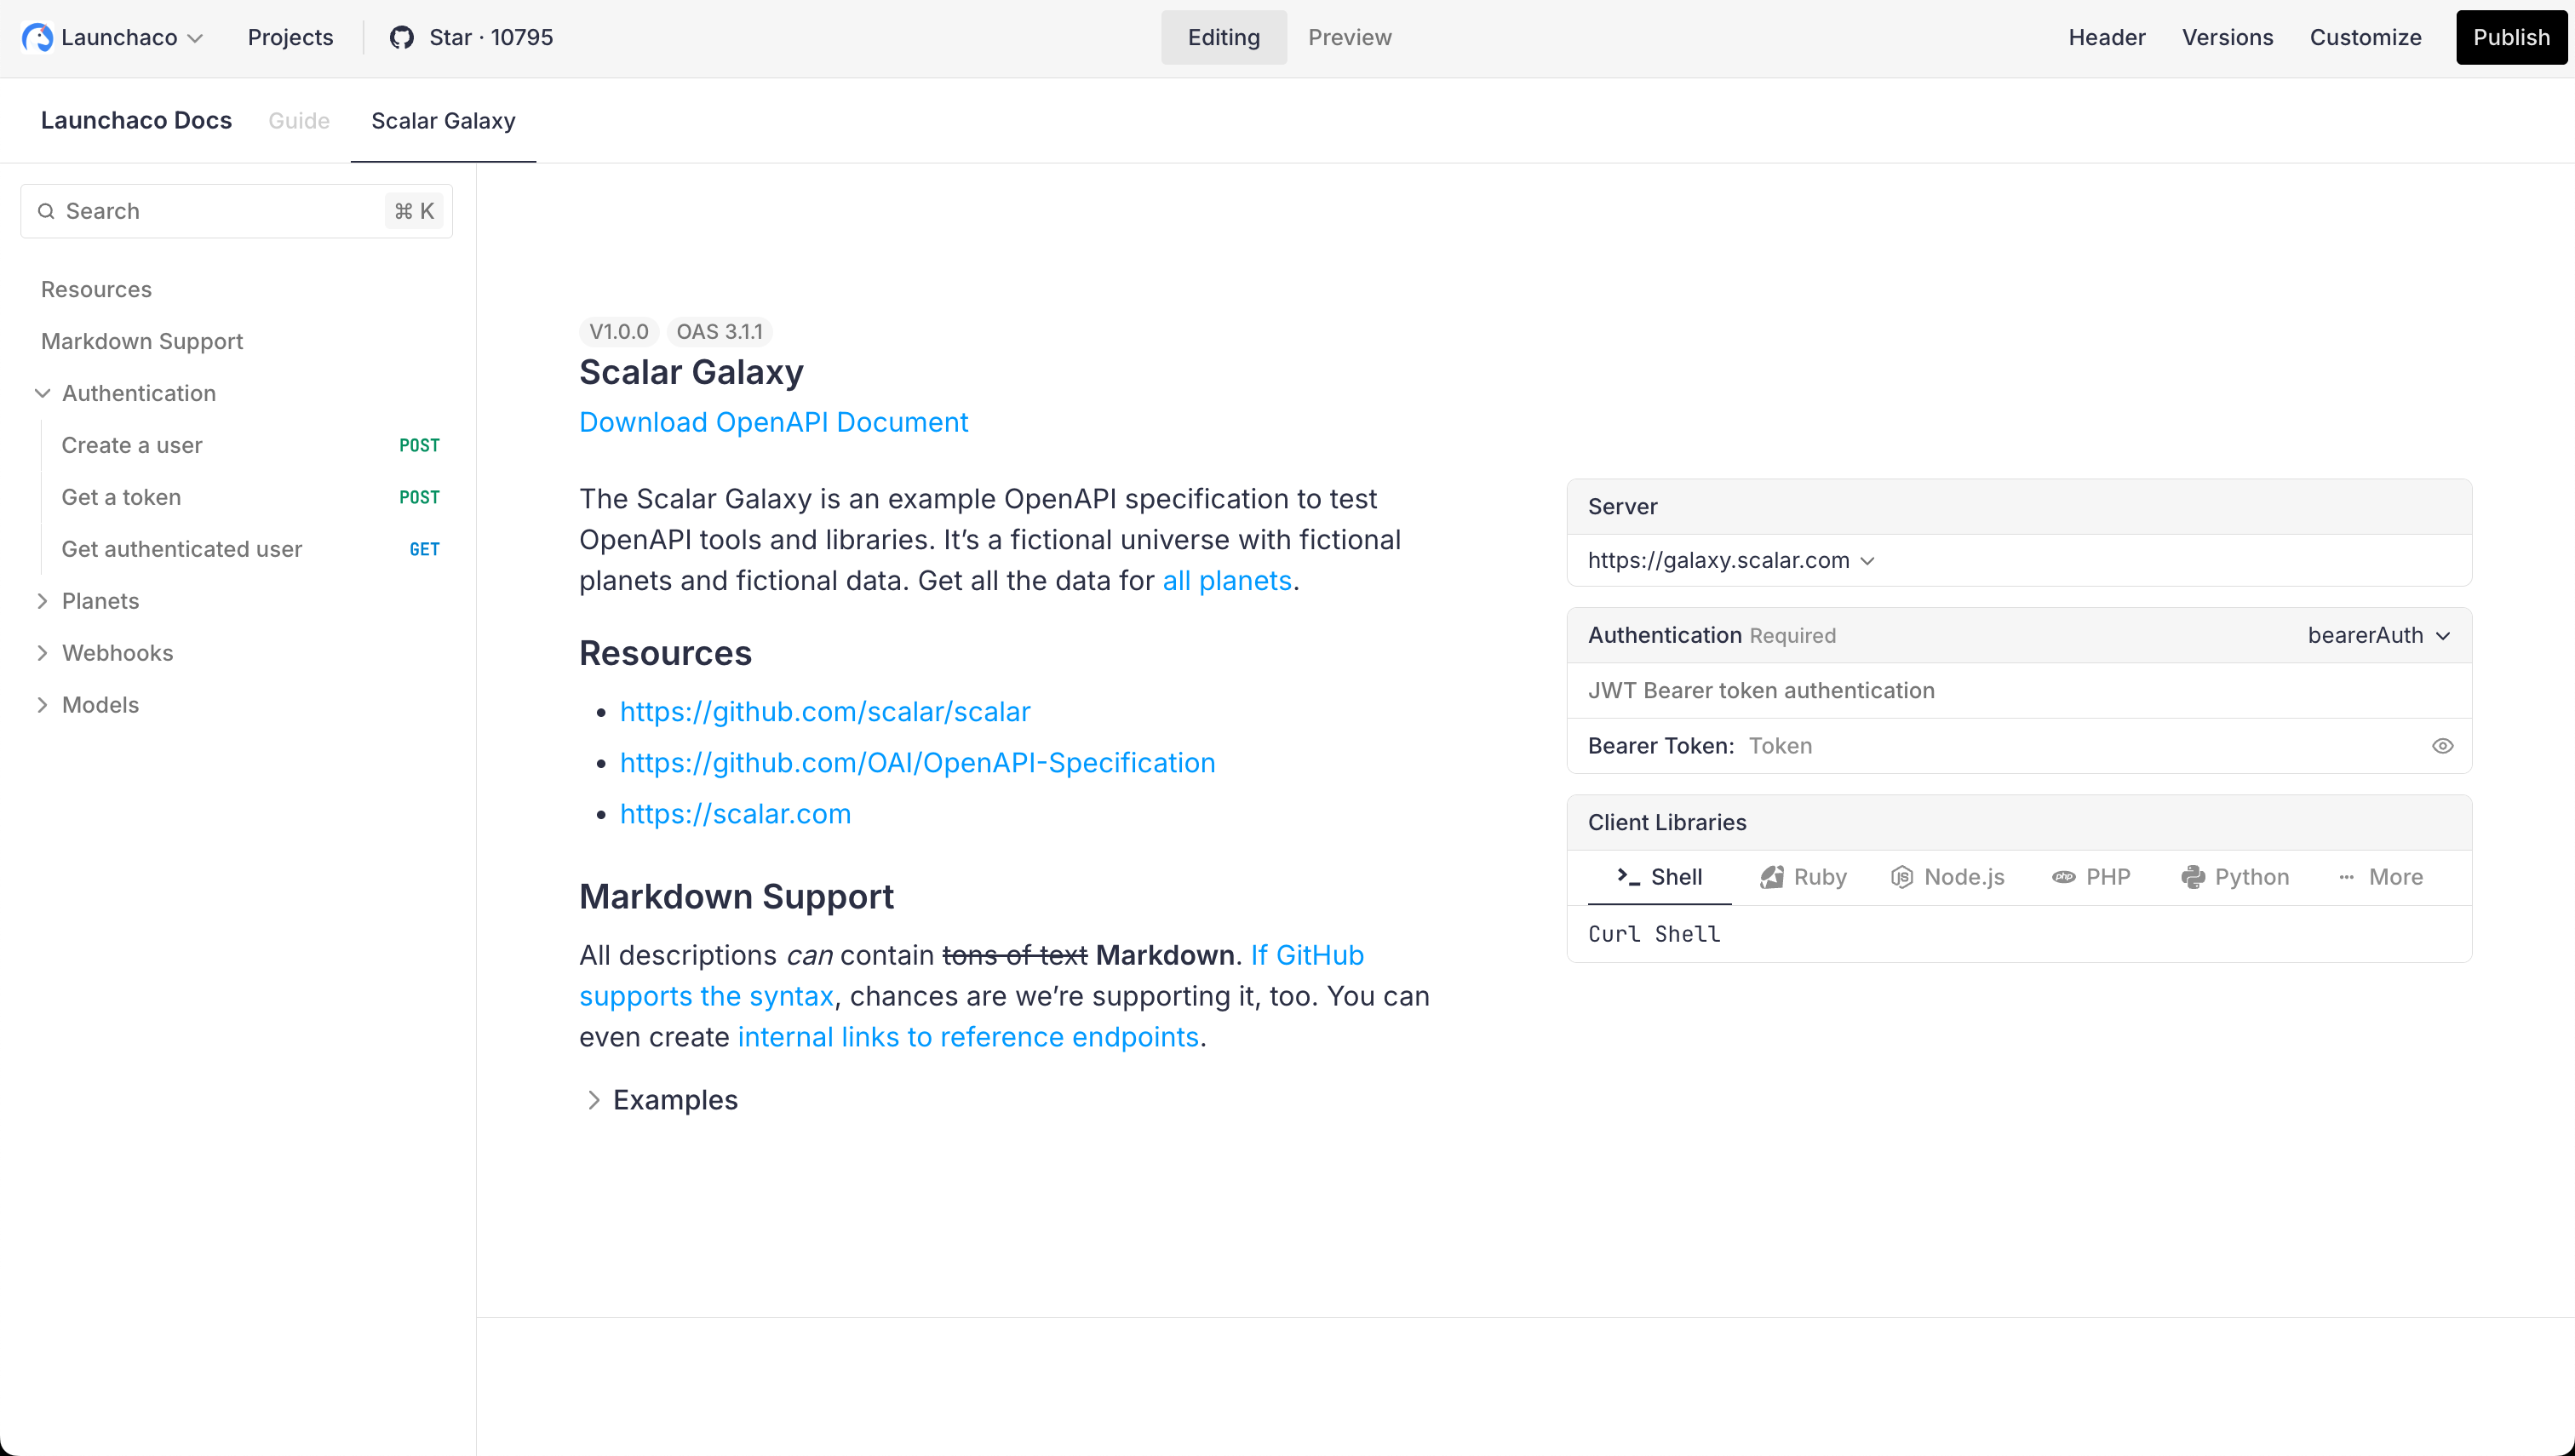
Task: Click the search magnifier icon
Action: point(46,211)
